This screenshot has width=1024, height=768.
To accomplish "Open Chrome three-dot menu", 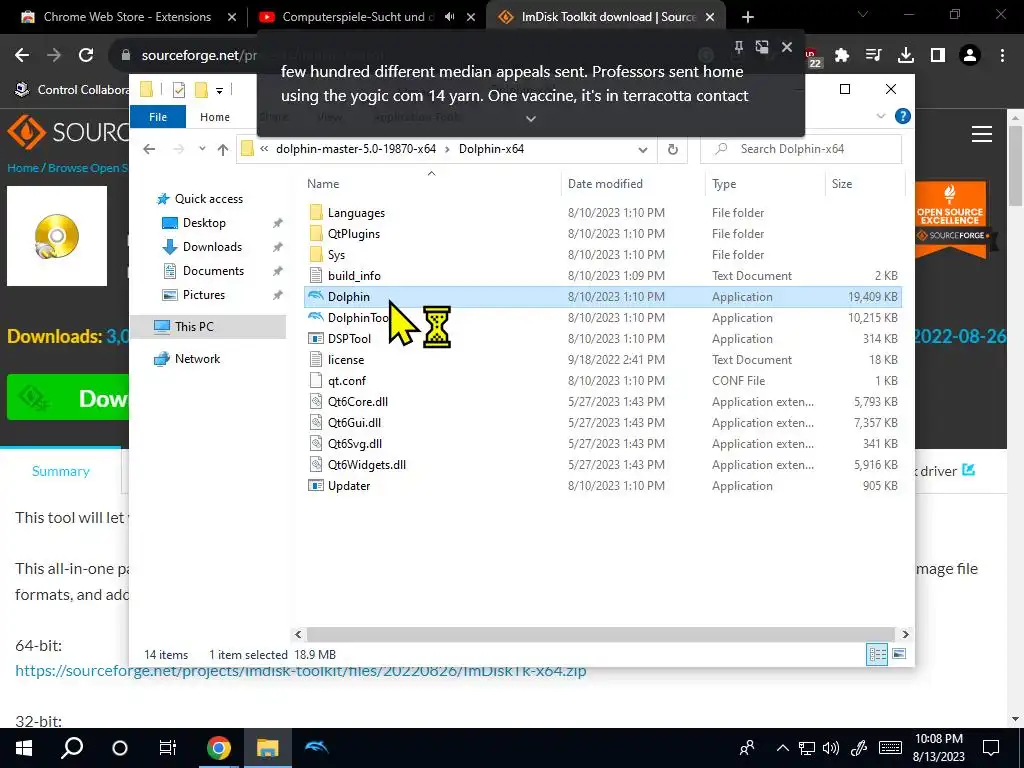I will click(x=1002, y=56).
